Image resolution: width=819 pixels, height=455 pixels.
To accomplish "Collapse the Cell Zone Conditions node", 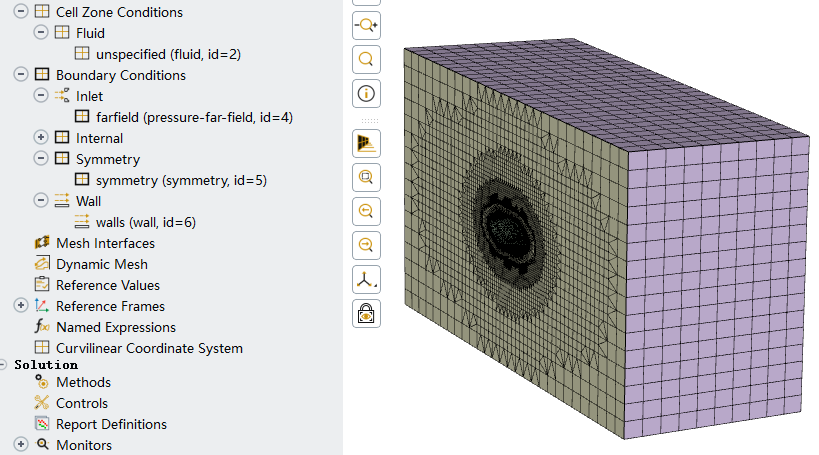I will (20, 11).
